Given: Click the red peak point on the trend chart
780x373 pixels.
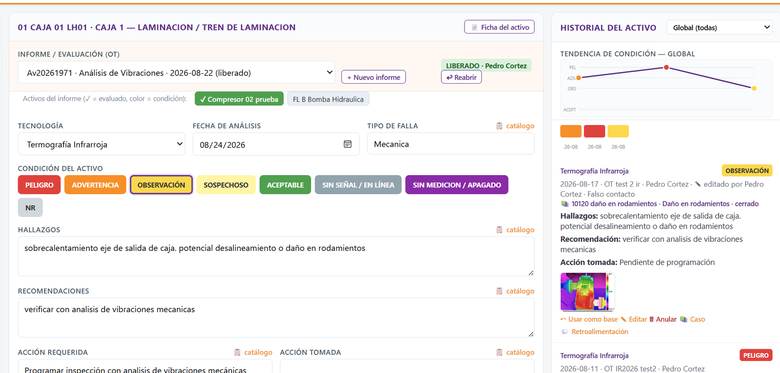Looking at the screenshot, I should (666, 67).
